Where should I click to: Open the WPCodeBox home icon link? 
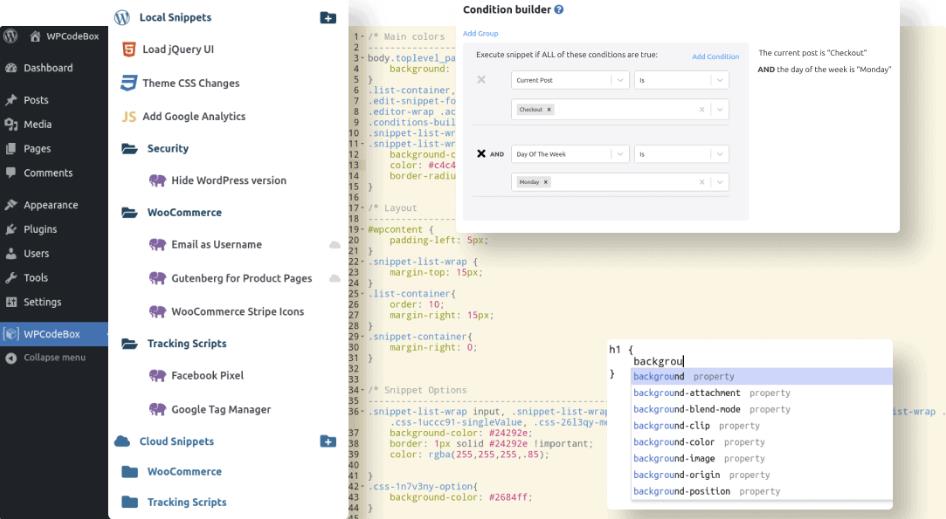point(35,36)
